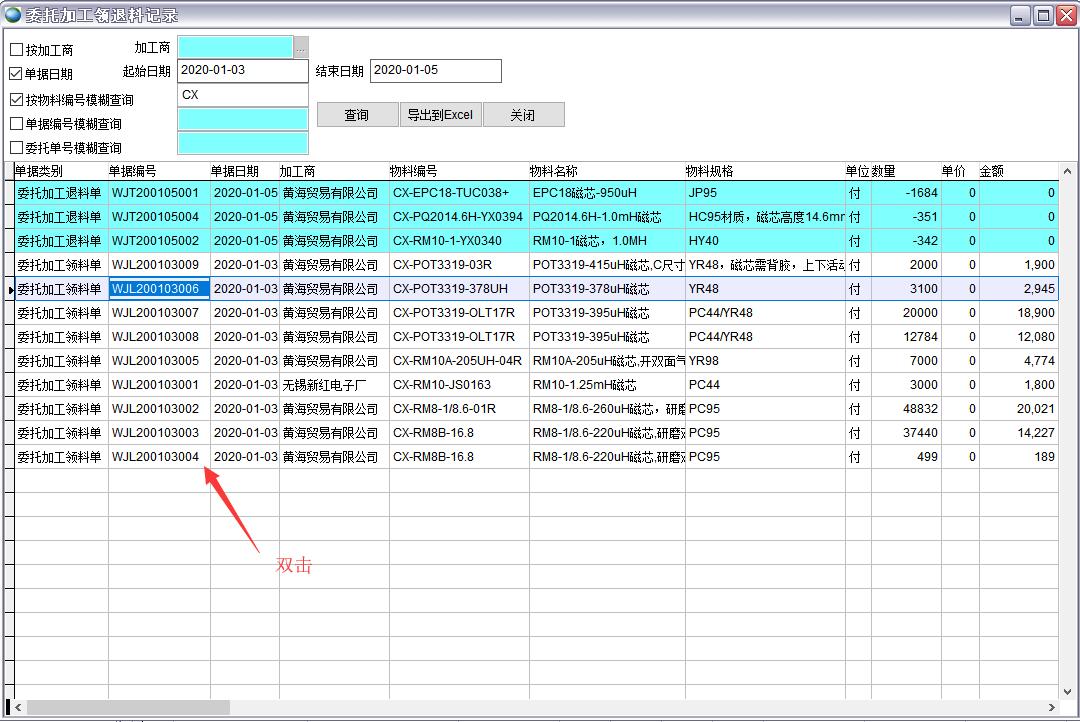Click the 导出到Excel button
Screen dimensions: 1080x722
pos(440,115)
